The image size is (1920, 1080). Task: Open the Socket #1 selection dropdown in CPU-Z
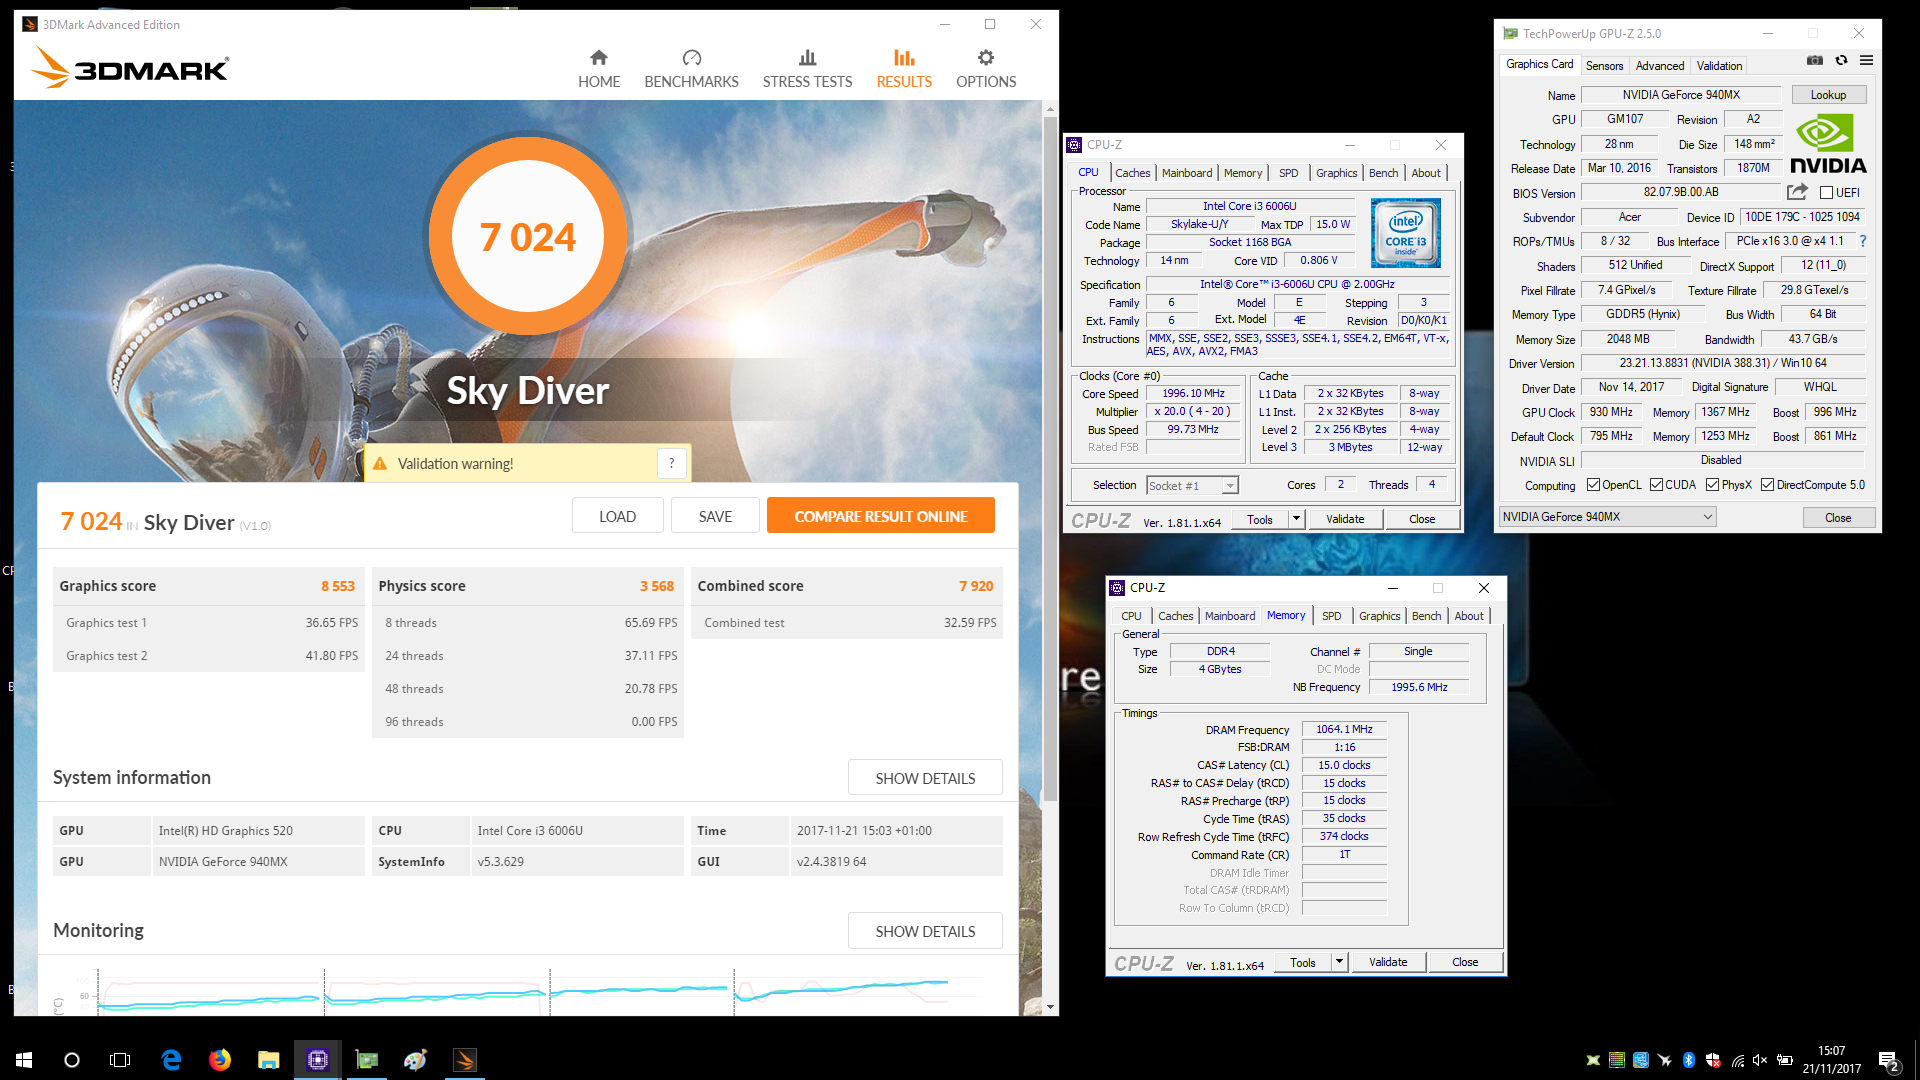point(1192,485)
